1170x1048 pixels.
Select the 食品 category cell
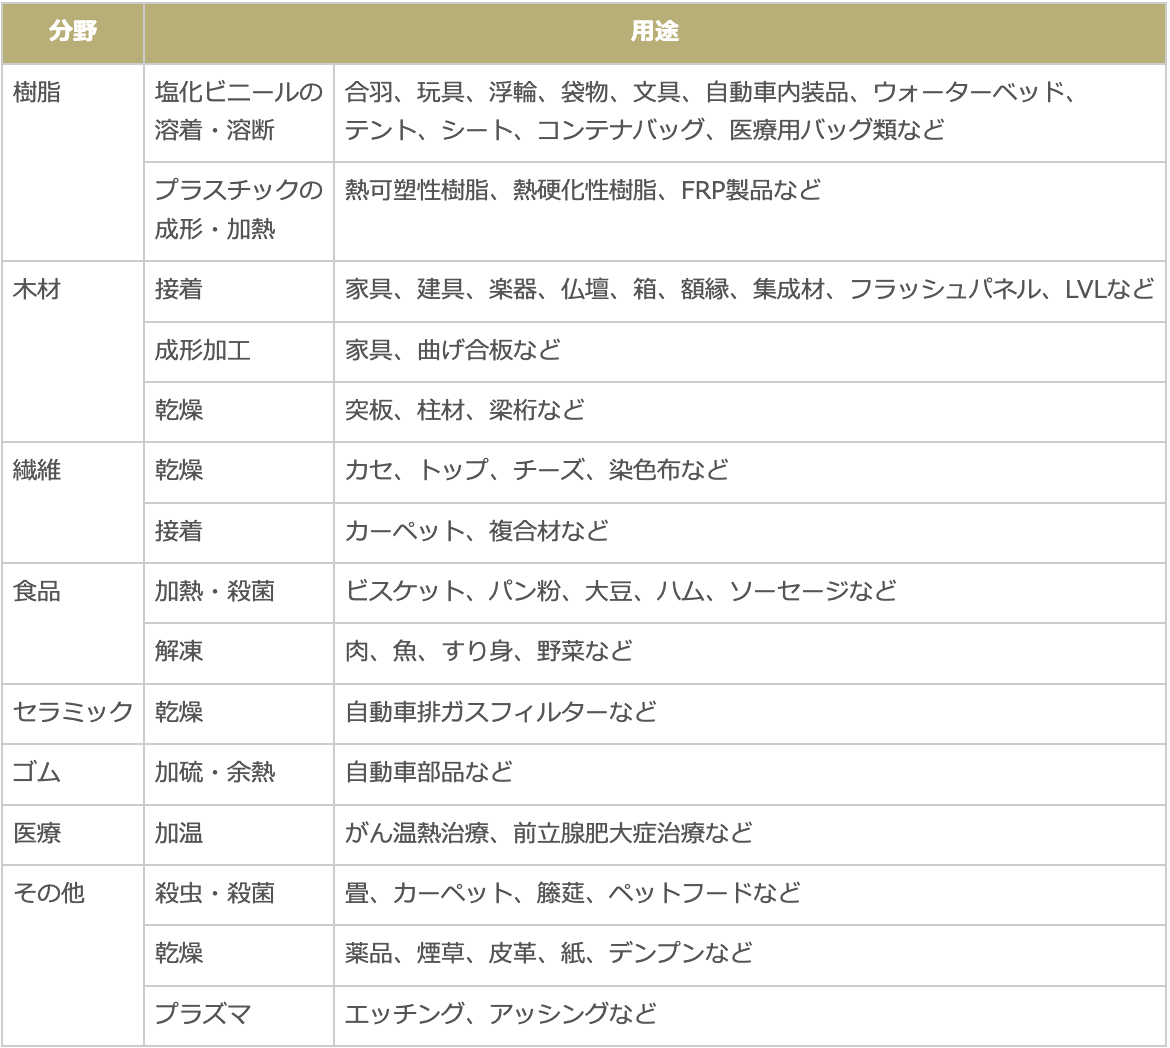click(37, 591)
